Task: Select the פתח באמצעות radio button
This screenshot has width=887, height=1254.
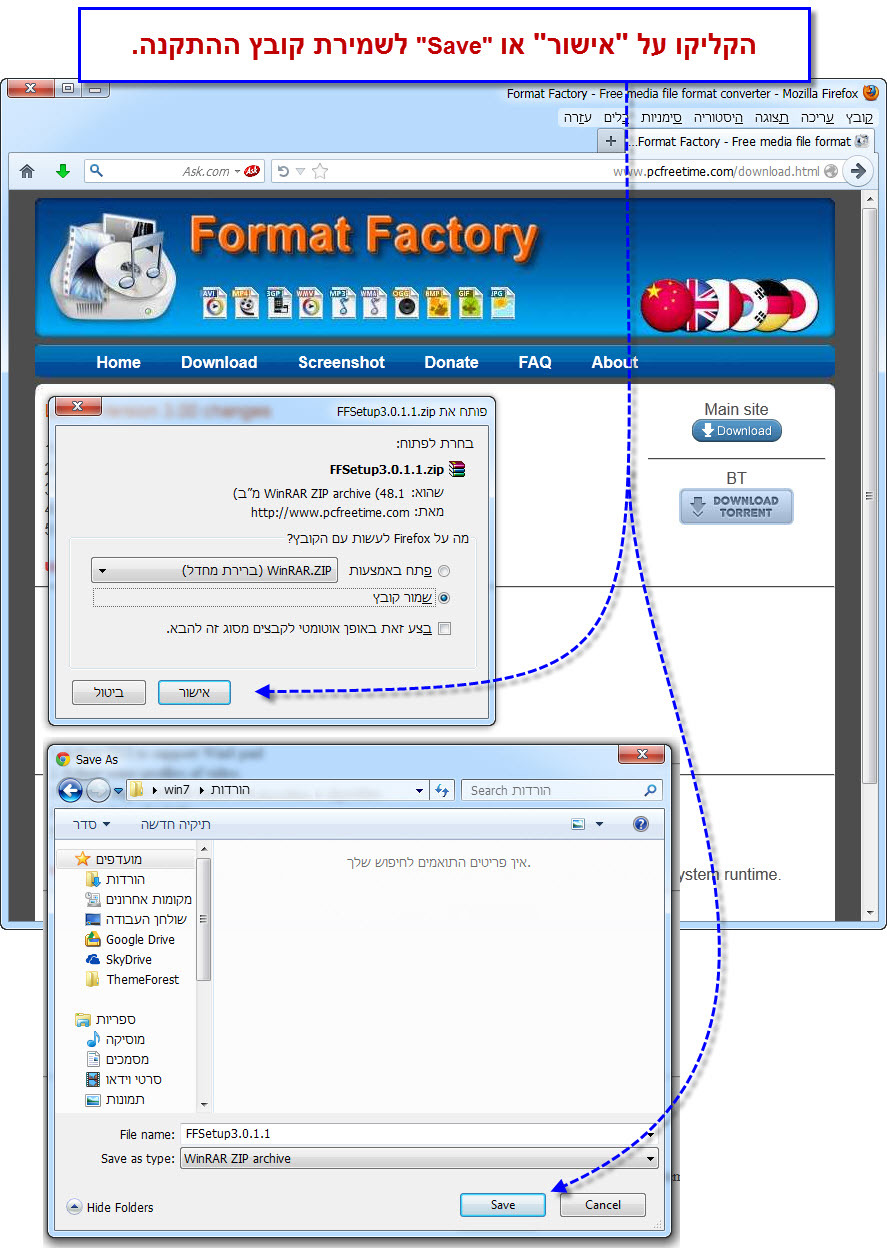Action: point(444,571)
